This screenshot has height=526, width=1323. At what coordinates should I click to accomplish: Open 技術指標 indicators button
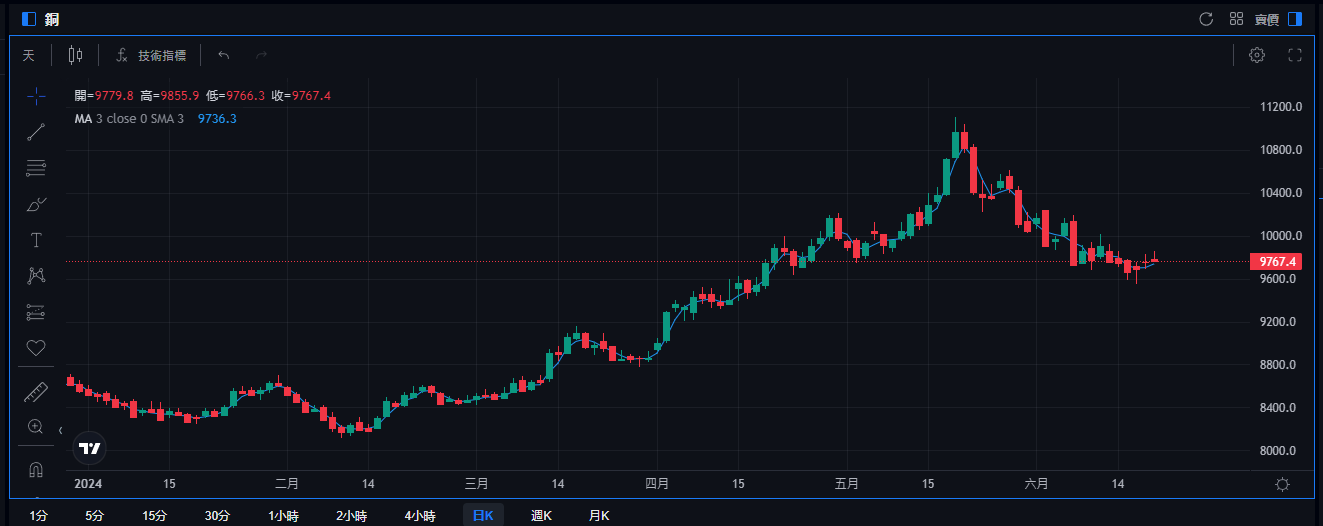click(x=151, y=55)
